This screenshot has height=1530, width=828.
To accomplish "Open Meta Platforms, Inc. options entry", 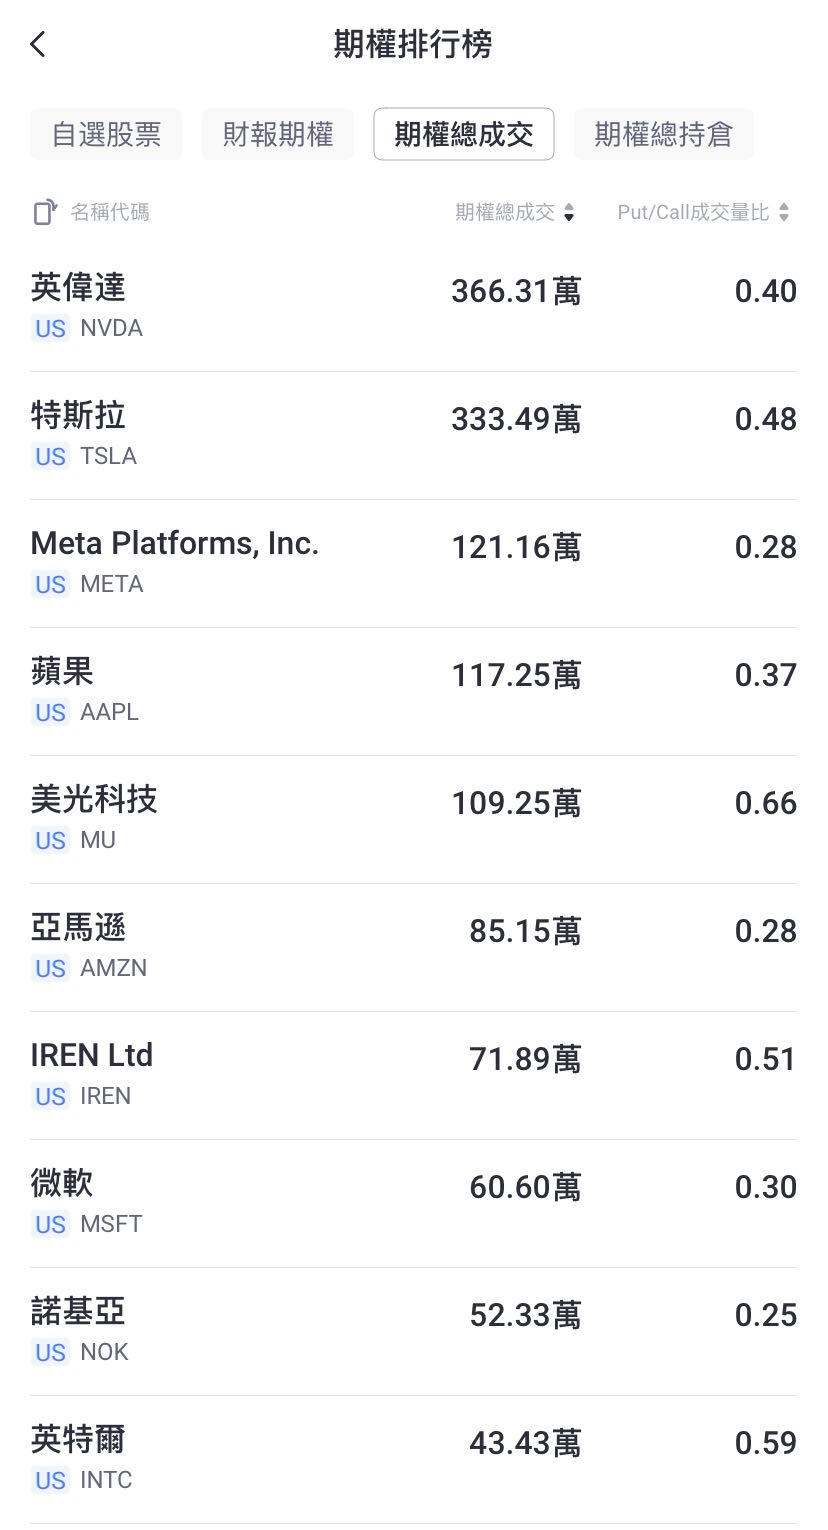I will click(414, 564).
